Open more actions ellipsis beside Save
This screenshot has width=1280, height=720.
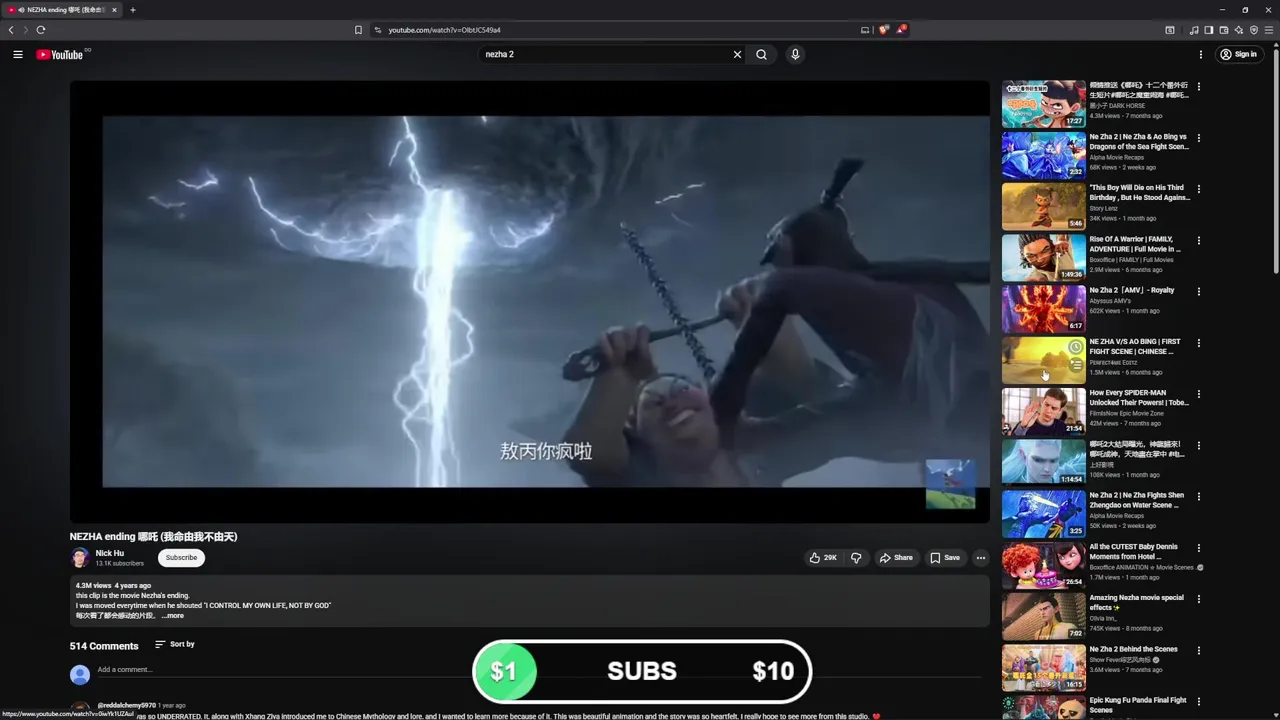981,558
